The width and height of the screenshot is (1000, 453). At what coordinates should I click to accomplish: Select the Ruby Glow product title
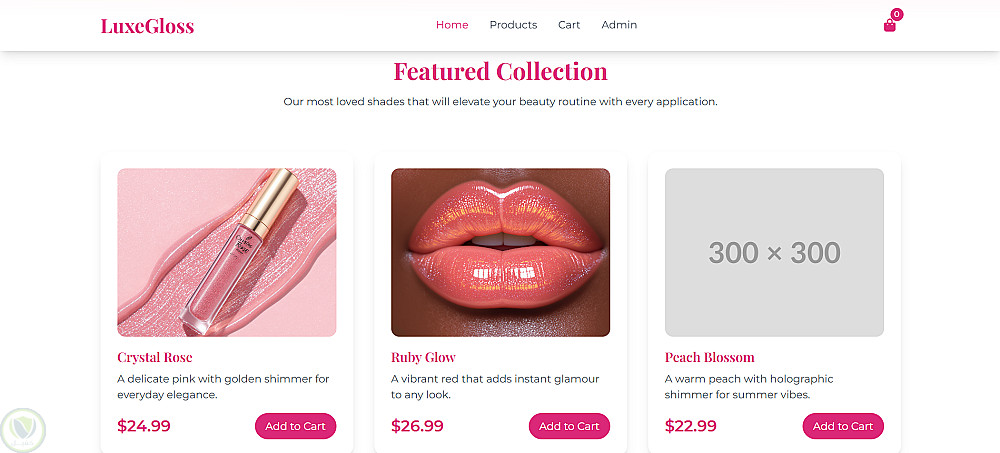423,357
